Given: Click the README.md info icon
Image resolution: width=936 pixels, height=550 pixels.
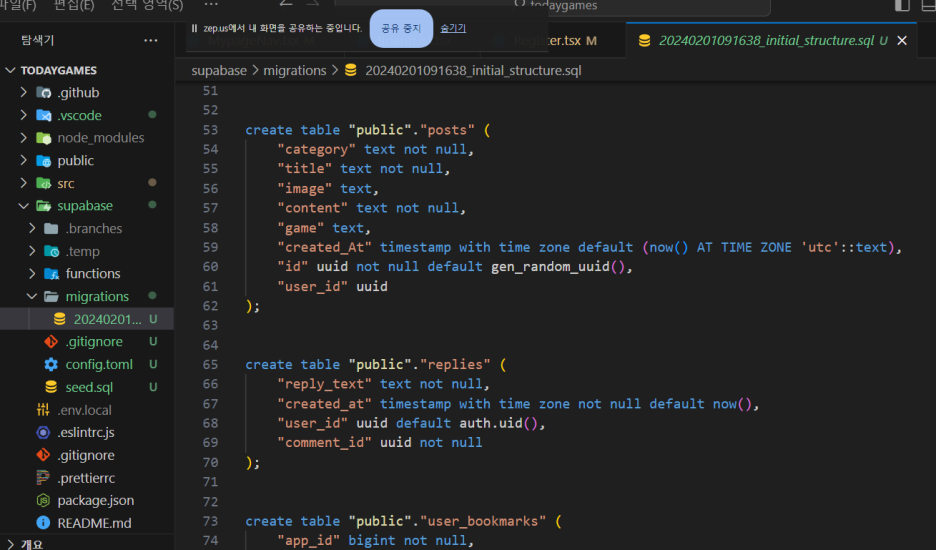Looking at the screenshot, I should (43, 523).
